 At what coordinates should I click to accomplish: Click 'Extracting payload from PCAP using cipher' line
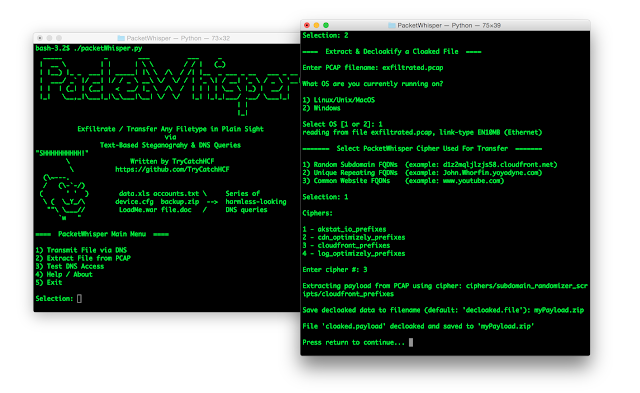(445, 290)
